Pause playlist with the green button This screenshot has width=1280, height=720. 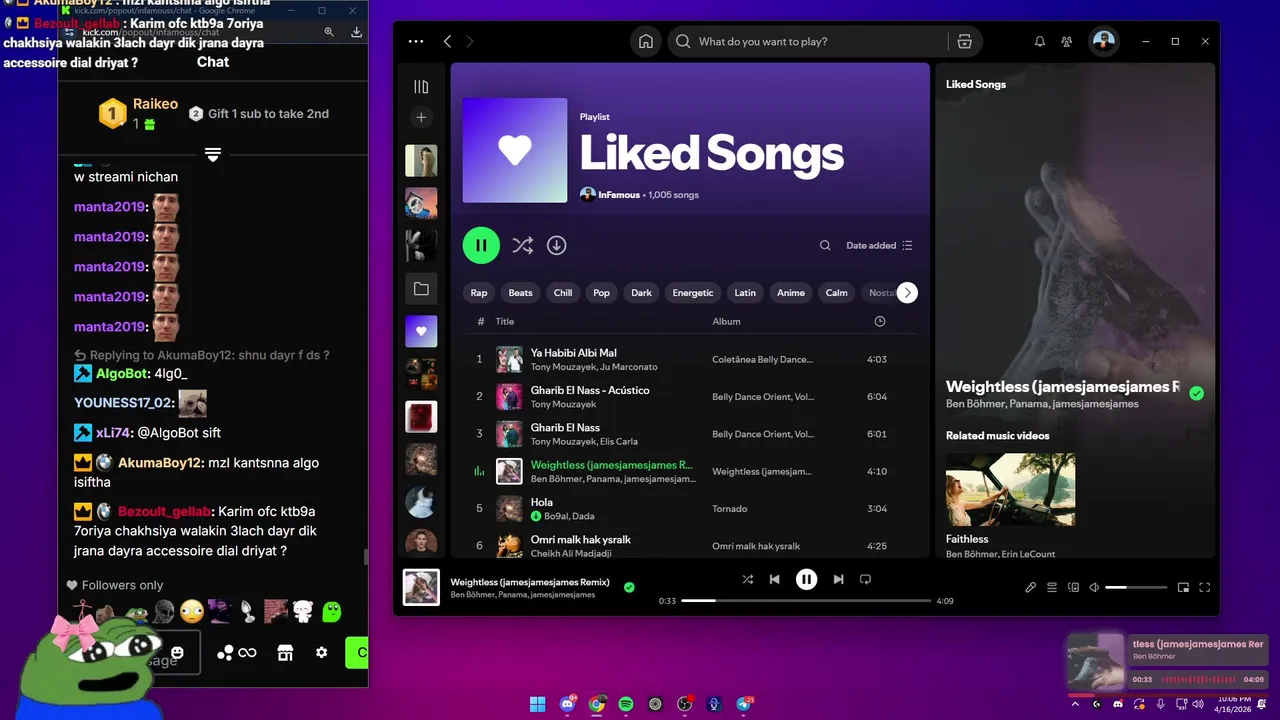(x=481, y=245)
